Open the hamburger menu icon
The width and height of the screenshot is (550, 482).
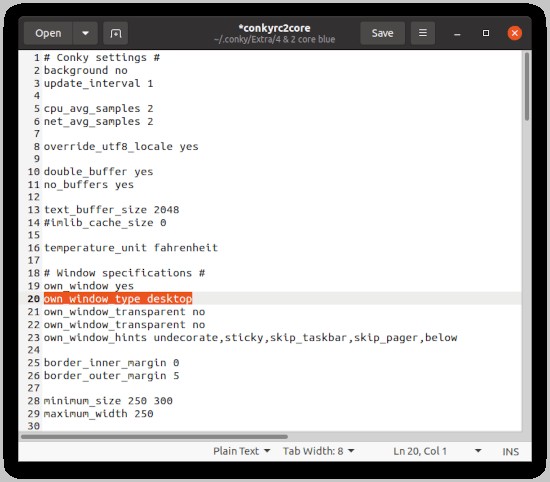pos(423,33)
